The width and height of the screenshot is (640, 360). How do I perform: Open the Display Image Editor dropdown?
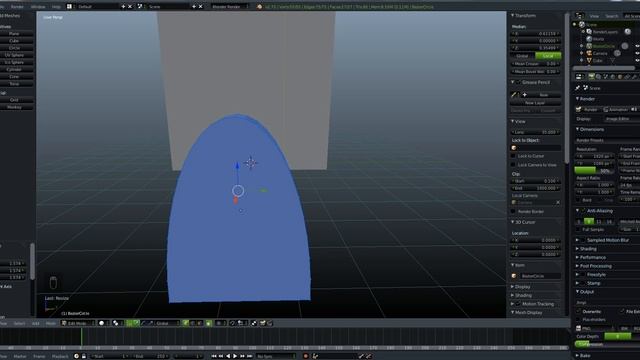point(622,119)
